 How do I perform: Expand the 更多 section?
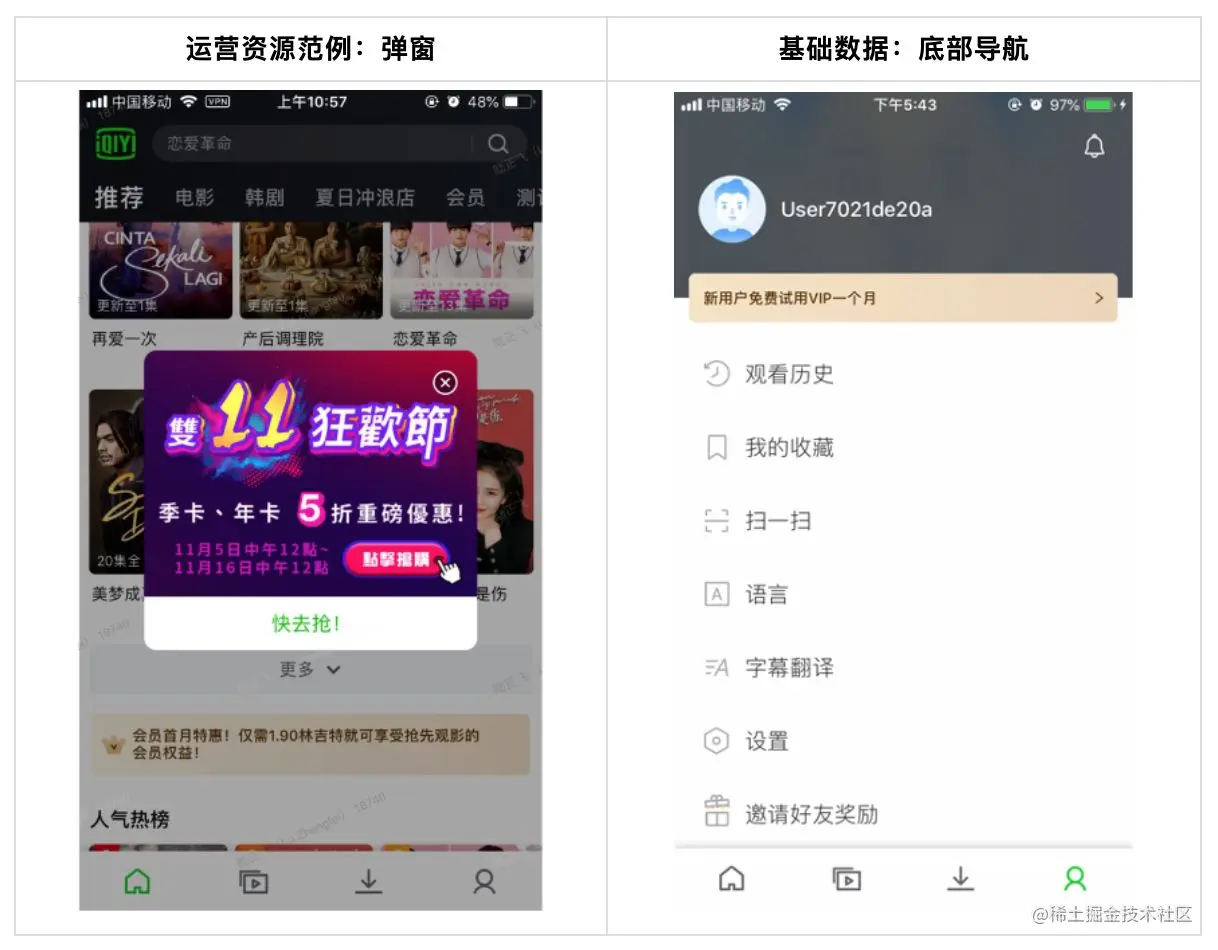(x=310, y=670)
